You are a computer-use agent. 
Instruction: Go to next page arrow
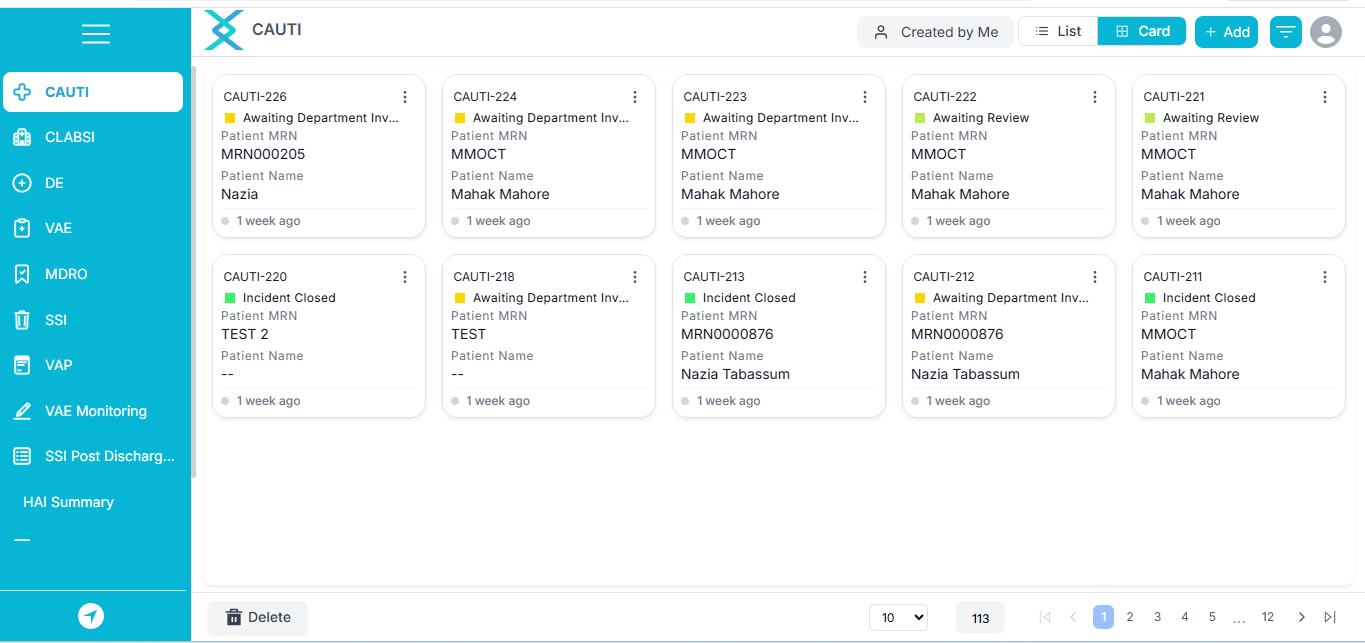pos(1301,617)
